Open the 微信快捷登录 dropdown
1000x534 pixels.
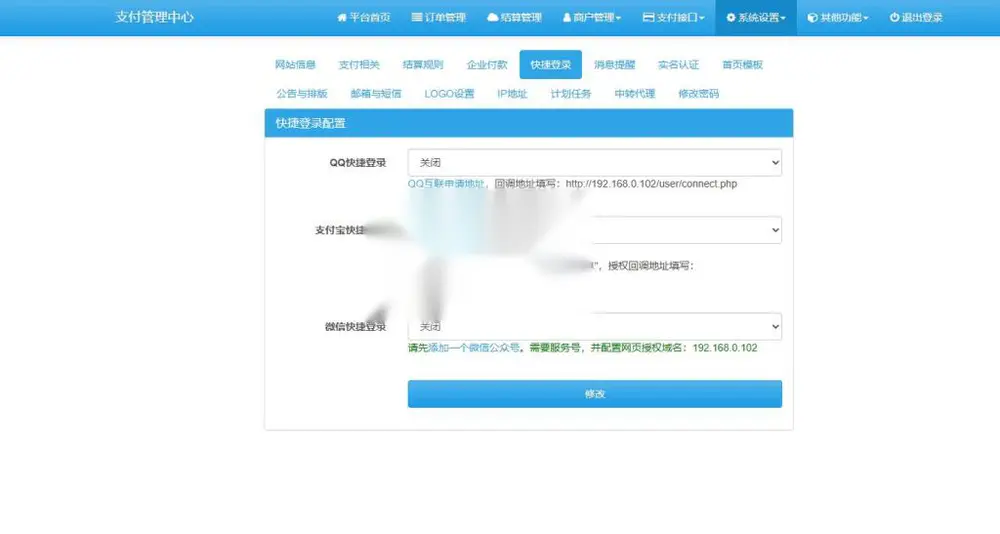594,326
